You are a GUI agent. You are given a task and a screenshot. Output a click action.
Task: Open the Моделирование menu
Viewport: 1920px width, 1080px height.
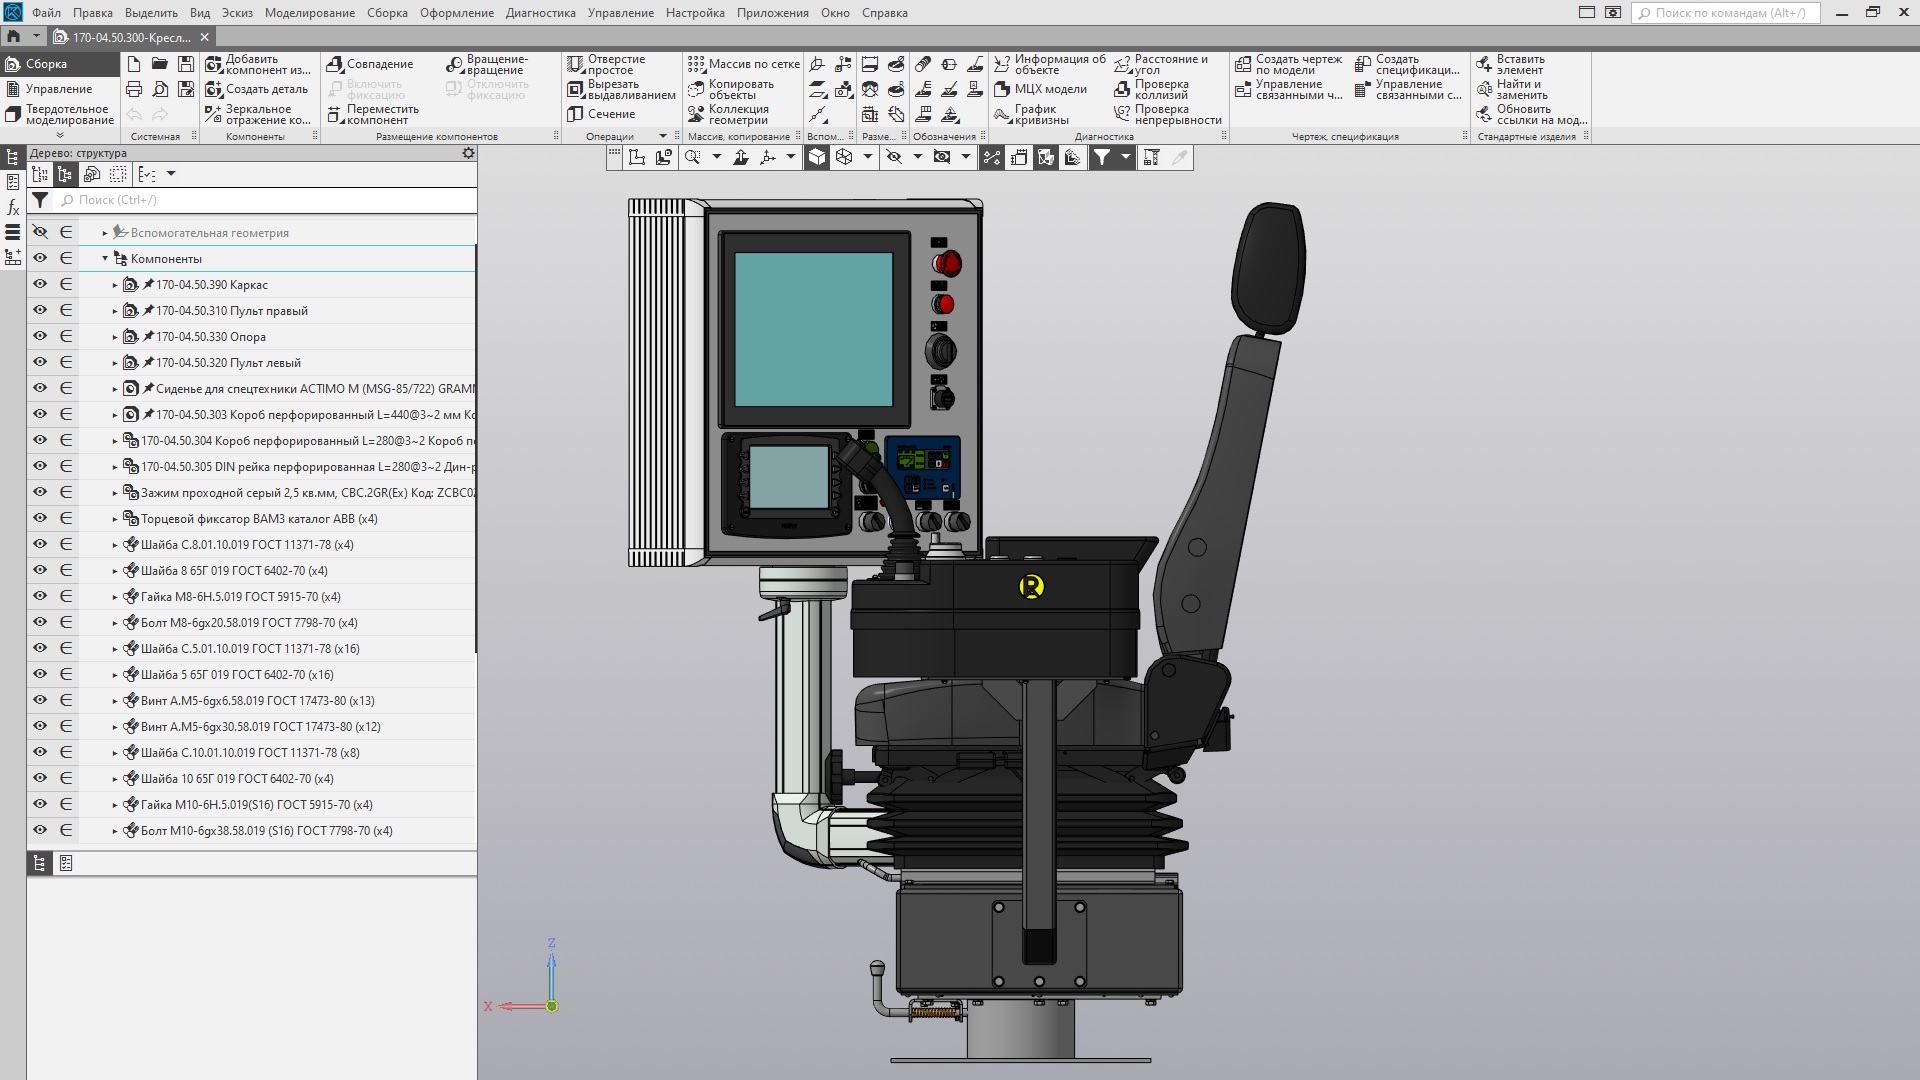(309, 13)
